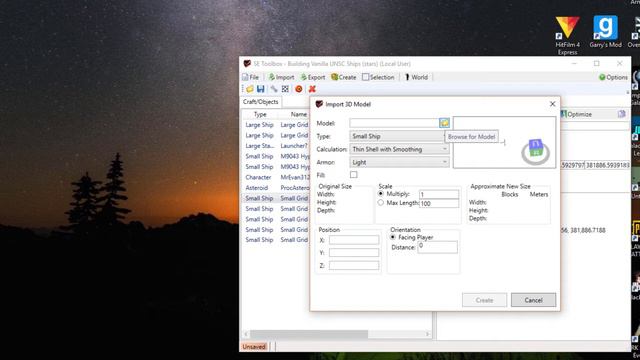Select the Character row in list

(x=276, y=177)
